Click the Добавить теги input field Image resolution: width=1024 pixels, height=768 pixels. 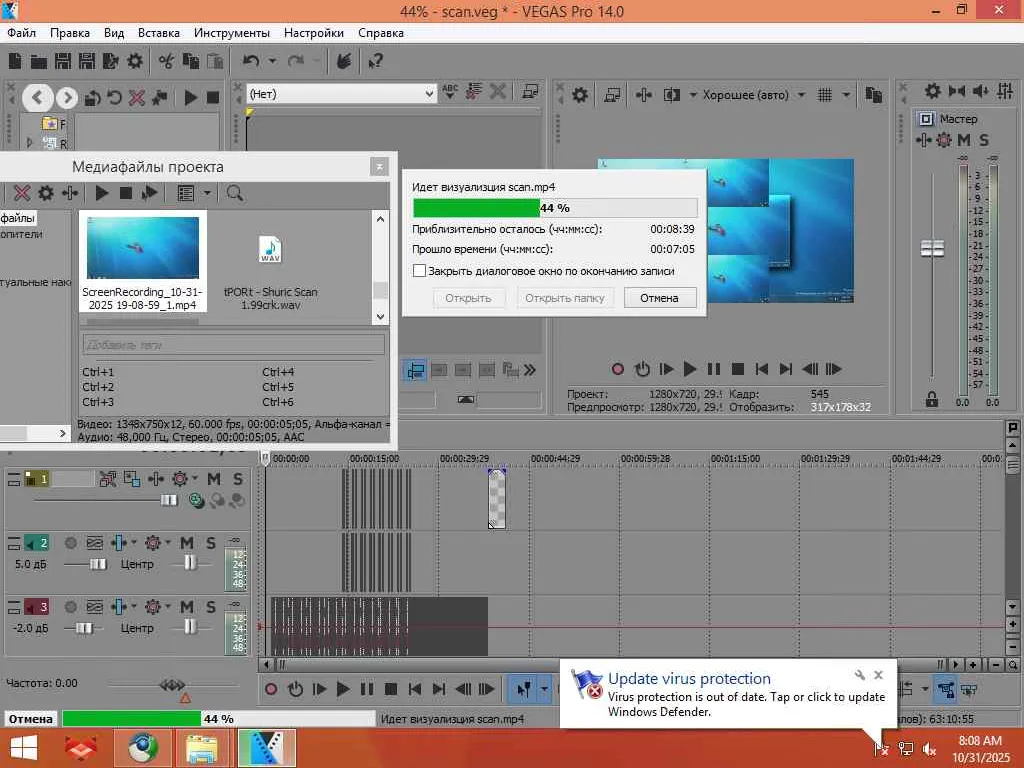click(x=234, y=345)
